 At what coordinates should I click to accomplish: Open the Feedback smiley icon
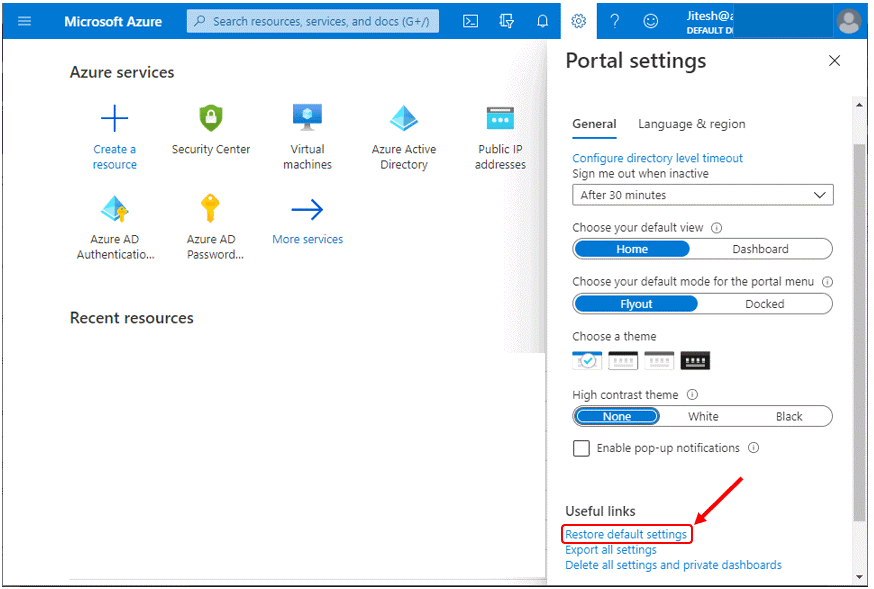point(650,21)
